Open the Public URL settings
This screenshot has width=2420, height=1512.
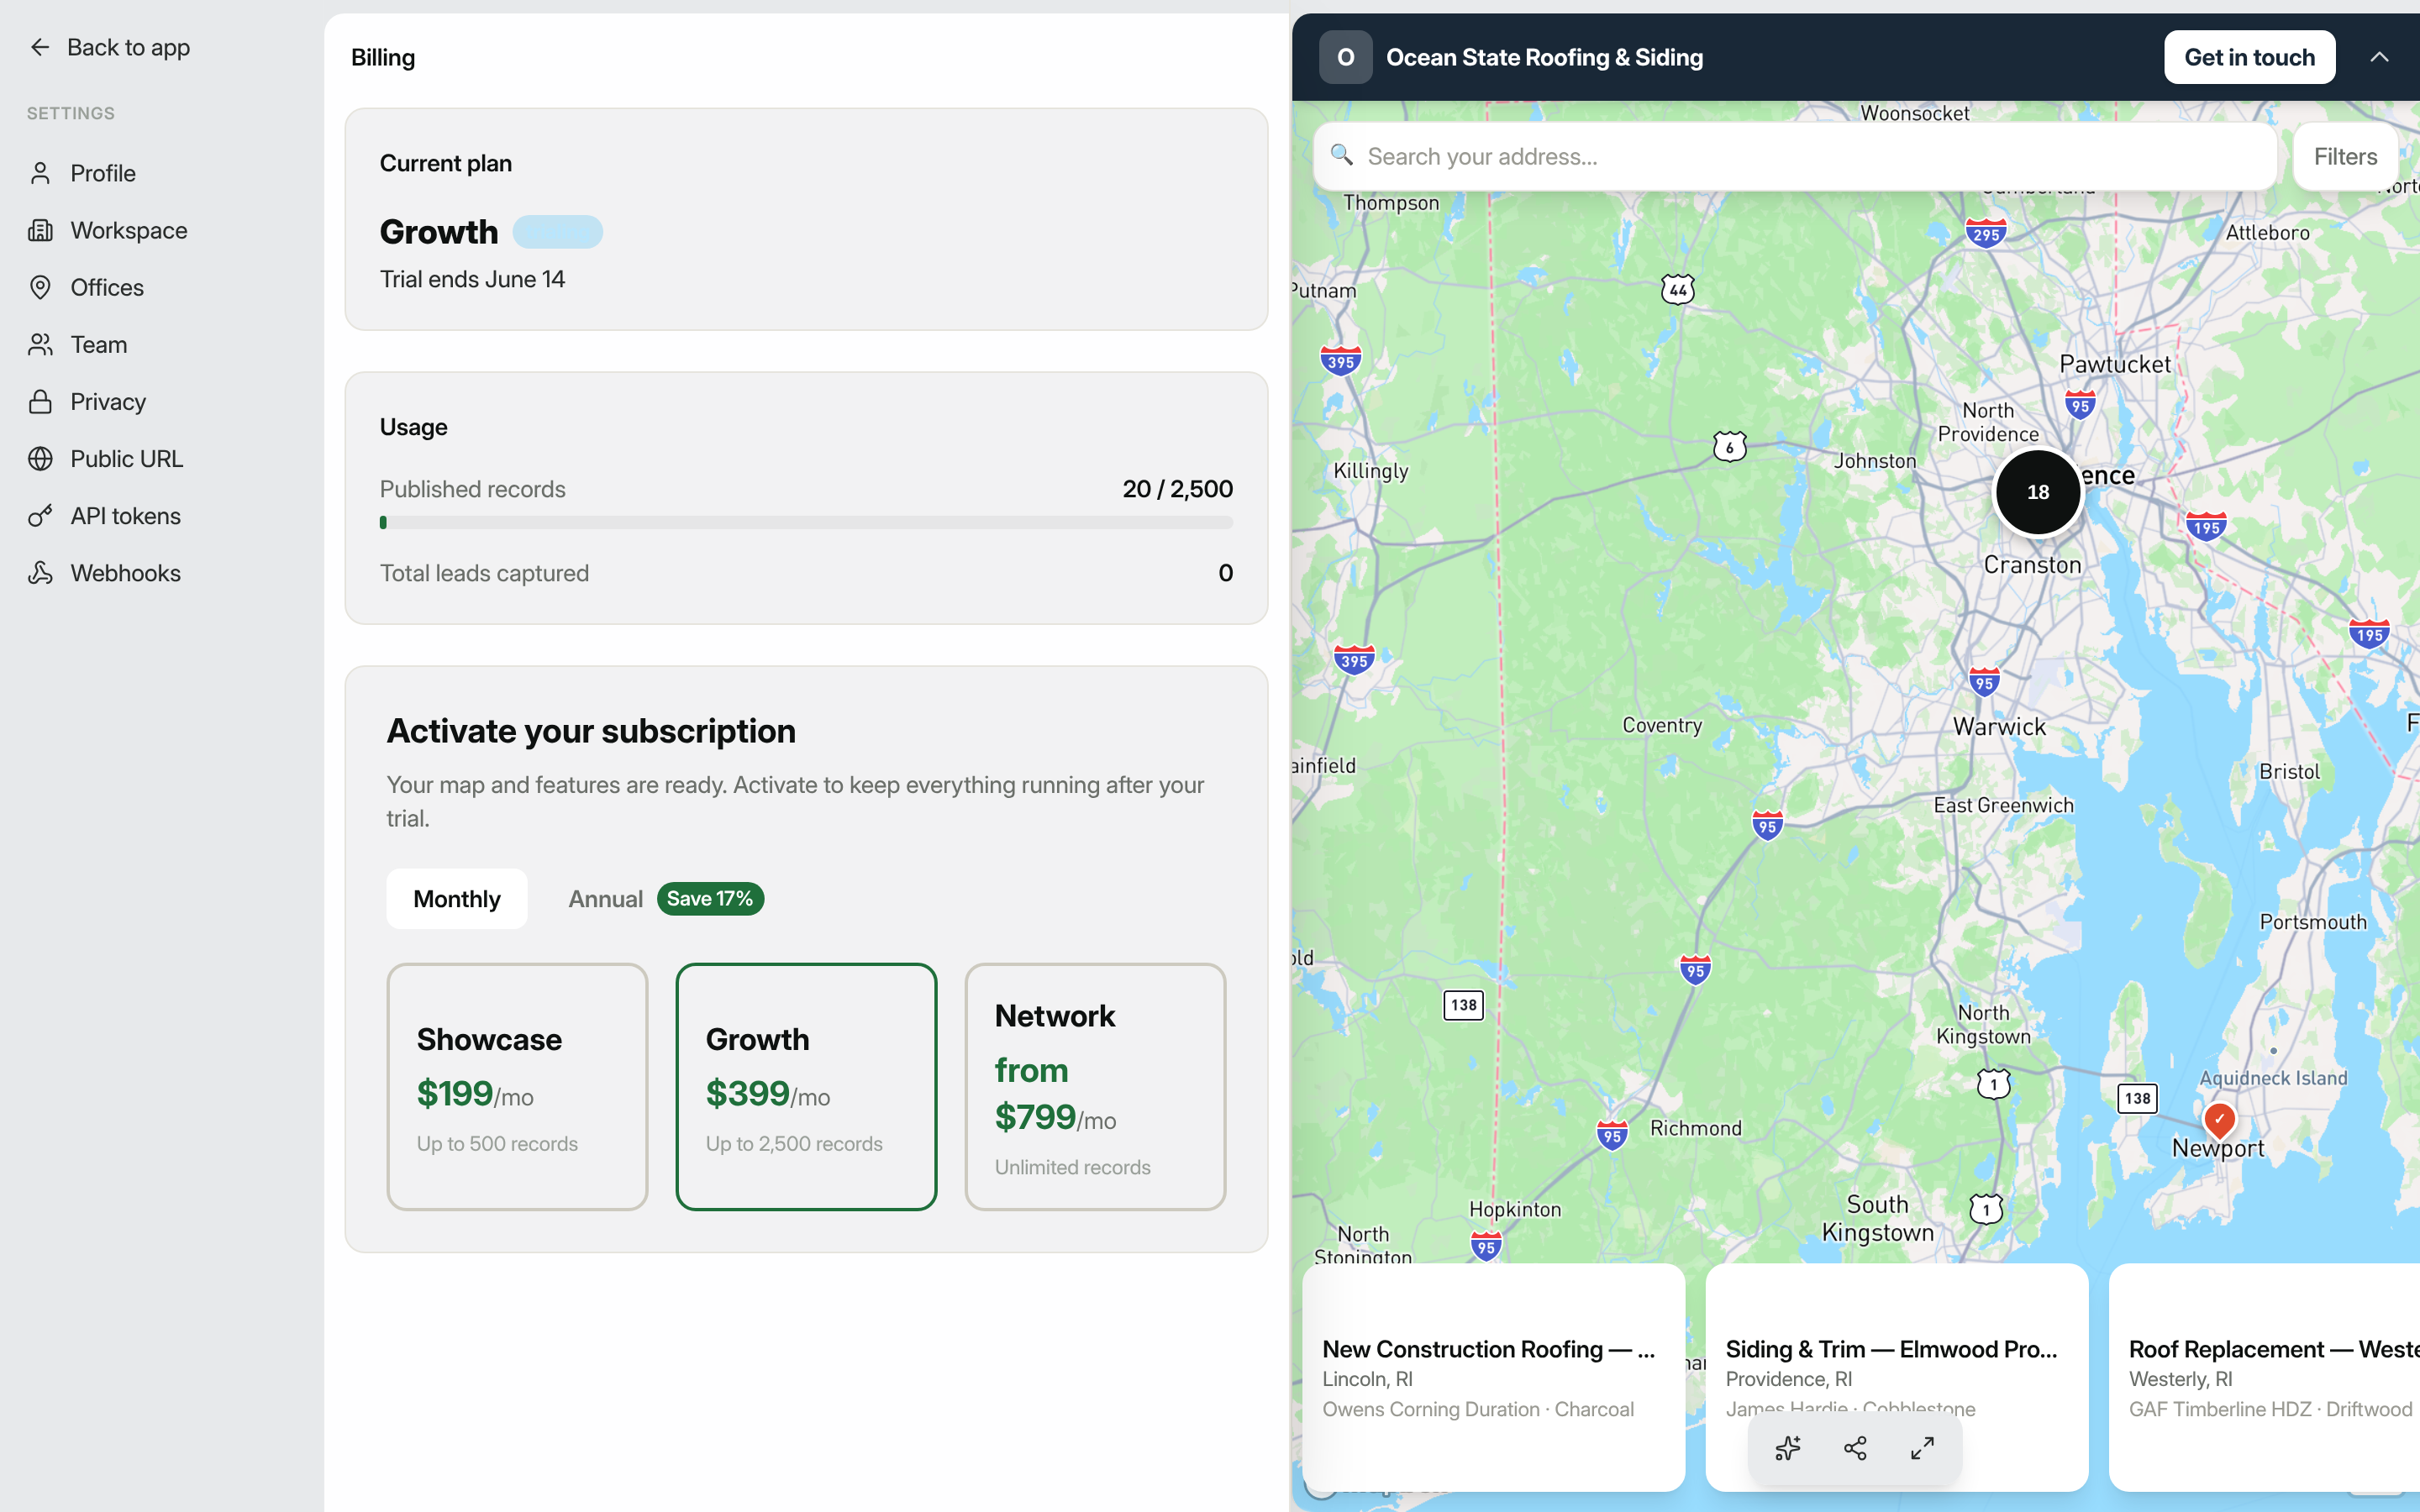click(x=162, y=458)
